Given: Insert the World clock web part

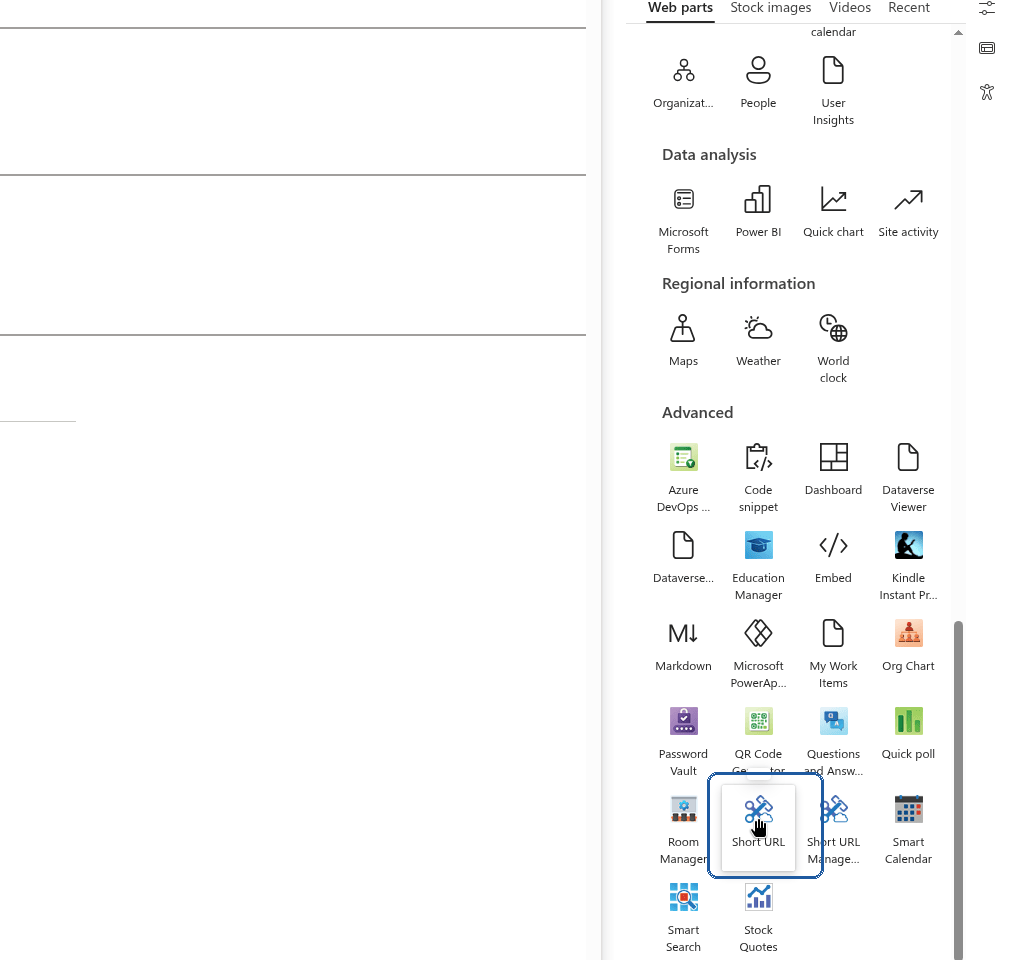Looking at the screenshot, I should (833, 349).
